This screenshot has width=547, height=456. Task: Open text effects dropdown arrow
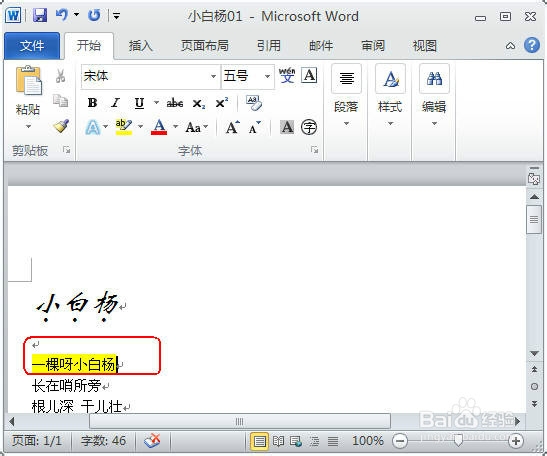(x=106, y=126)
